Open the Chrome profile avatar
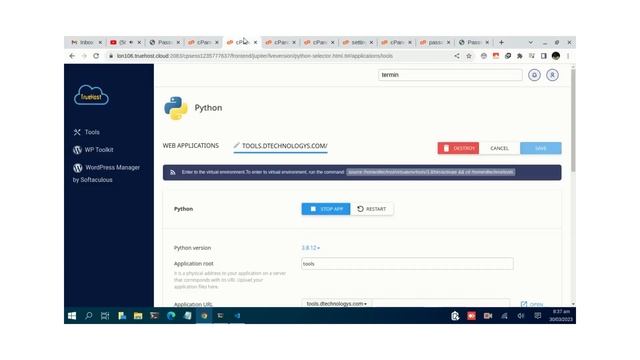 click(556, 56)
